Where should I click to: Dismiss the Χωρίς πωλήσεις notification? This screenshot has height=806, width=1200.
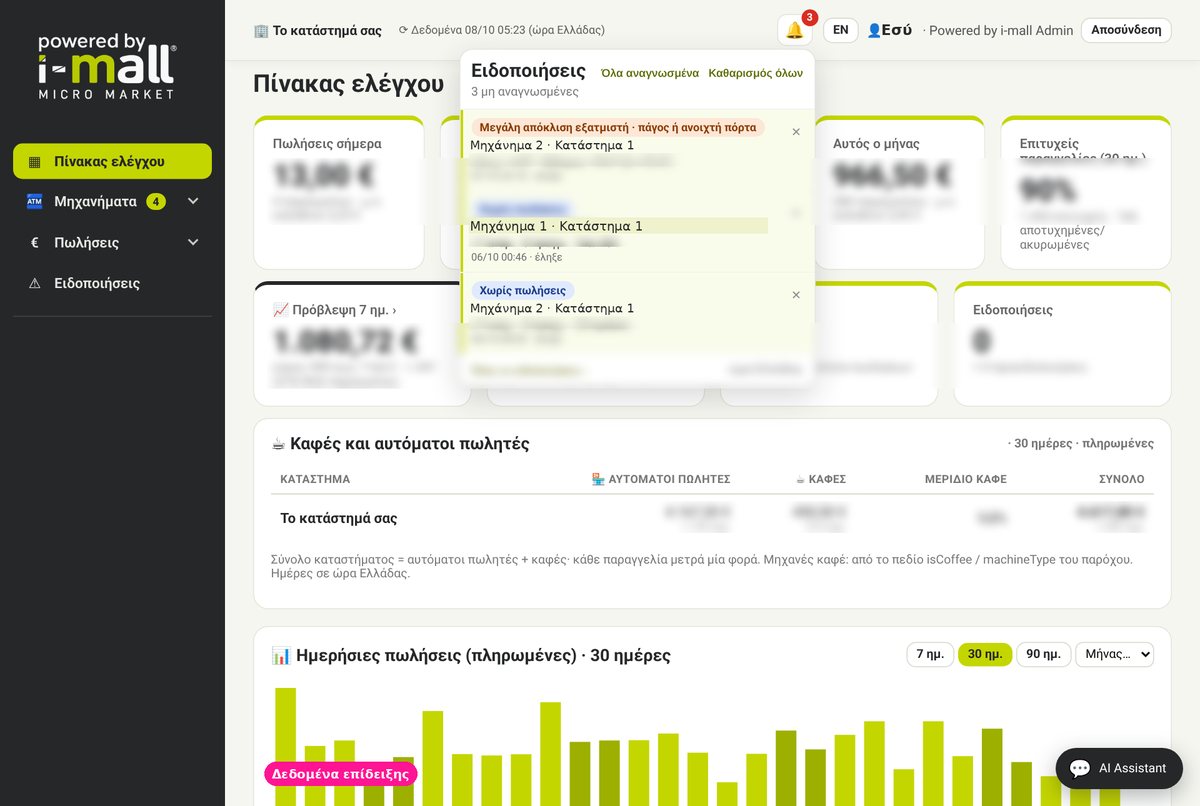[x=796, y=295]
